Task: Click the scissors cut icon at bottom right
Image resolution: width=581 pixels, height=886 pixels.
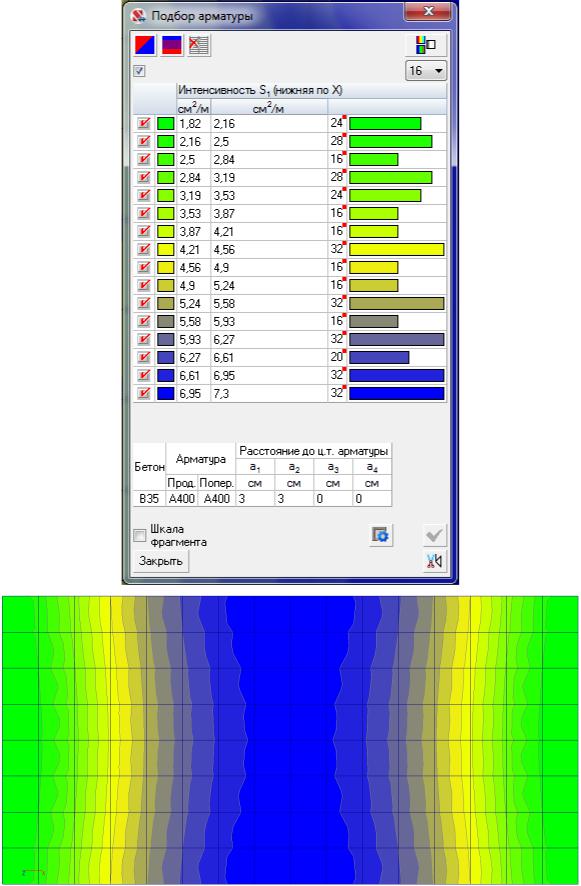Action: pyautogui.click(x=434, y=561)
